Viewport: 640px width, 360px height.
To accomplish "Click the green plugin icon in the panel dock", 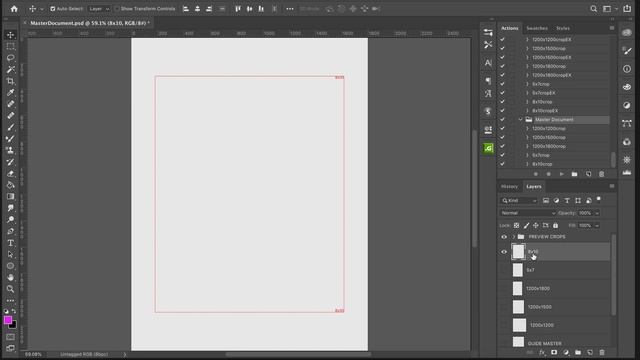I will tap(488, 148).
